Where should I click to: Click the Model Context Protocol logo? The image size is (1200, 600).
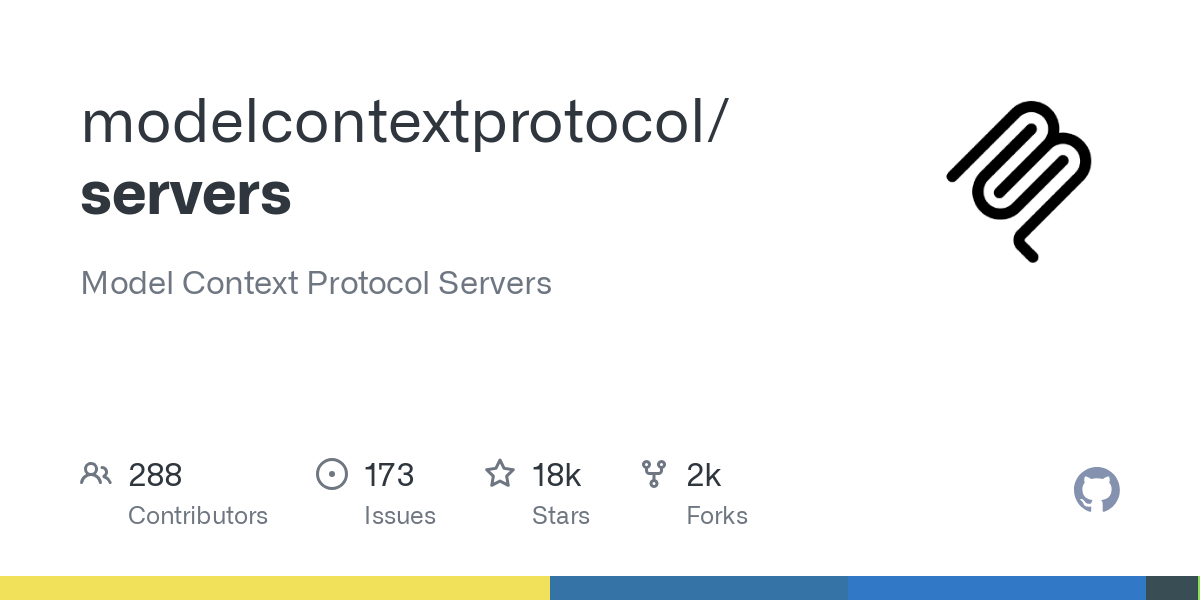1019,180
